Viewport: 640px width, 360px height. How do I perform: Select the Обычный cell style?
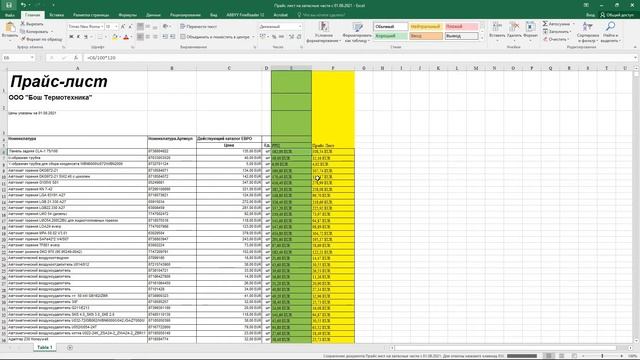(x=390, y=27)
